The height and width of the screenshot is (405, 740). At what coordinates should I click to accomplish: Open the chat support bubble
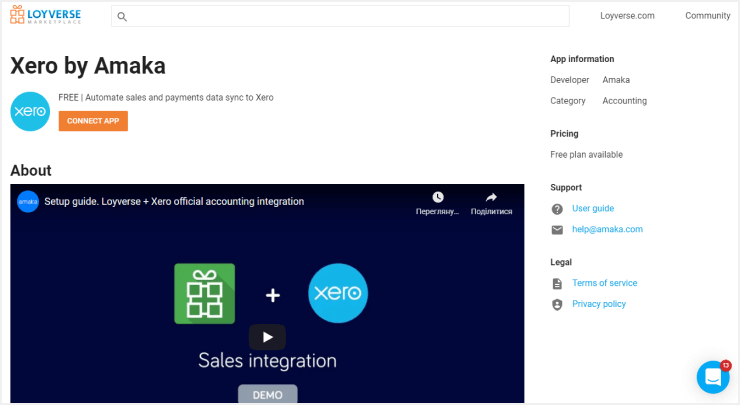pyautogui.click(x=712, y=377)
